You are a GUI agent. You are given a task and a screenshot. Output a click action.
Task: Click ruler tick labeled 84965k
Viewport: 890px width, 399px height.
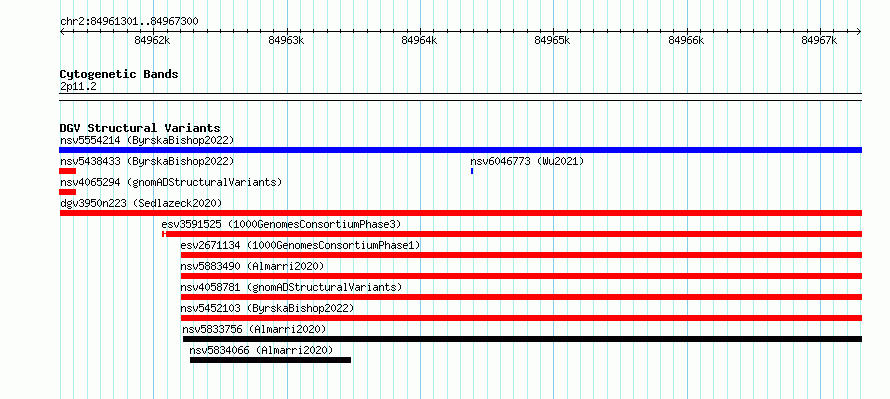click(x=553, y=40)
